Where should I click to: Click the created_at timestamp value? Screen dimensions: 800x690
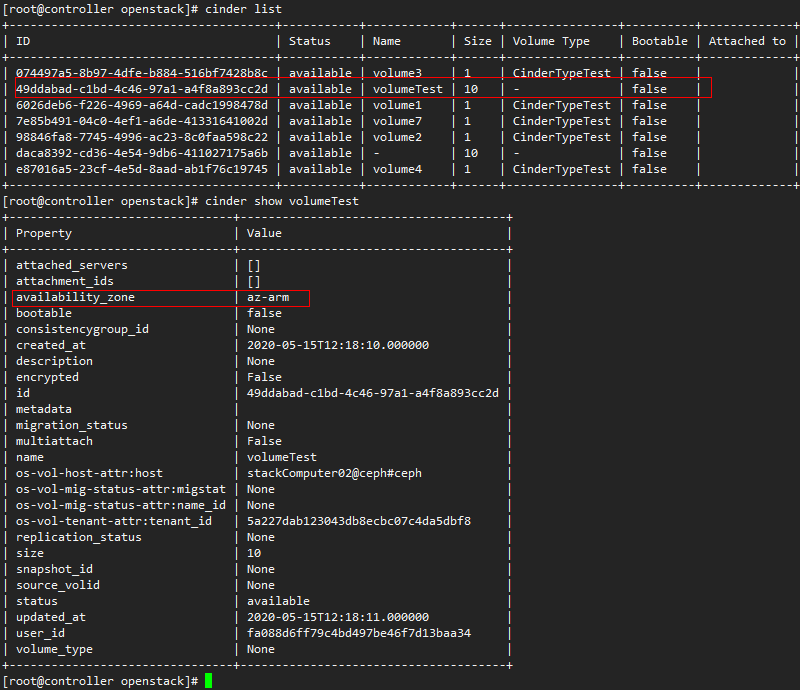click(x=338, y=345)
